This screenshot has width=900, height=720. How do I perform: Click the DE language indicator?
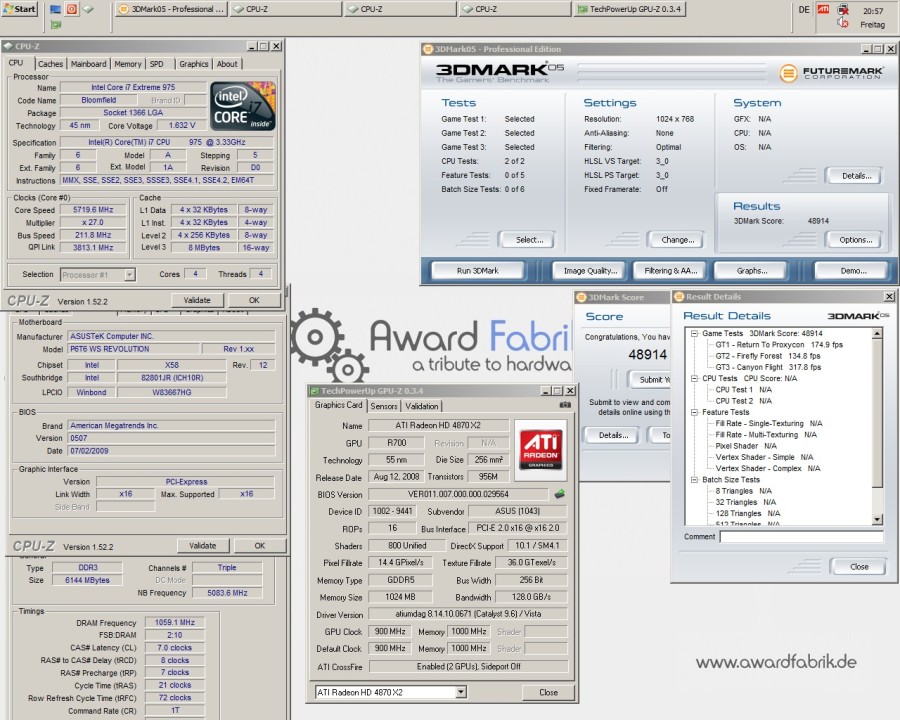pos(804,10)
